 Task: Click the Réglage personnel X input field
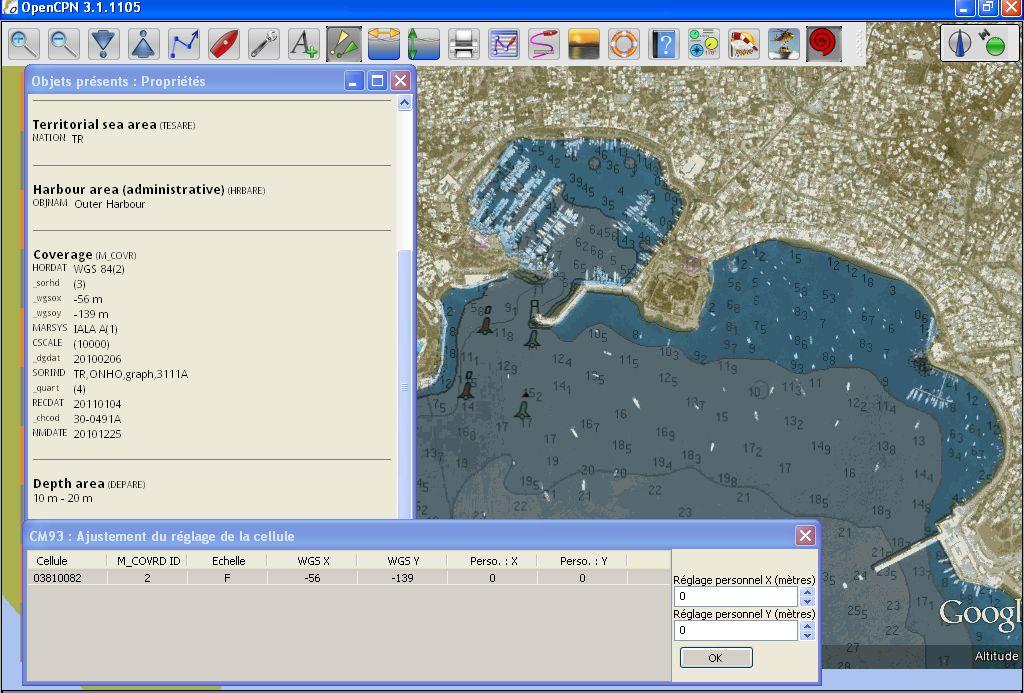(x=736, y=597)
